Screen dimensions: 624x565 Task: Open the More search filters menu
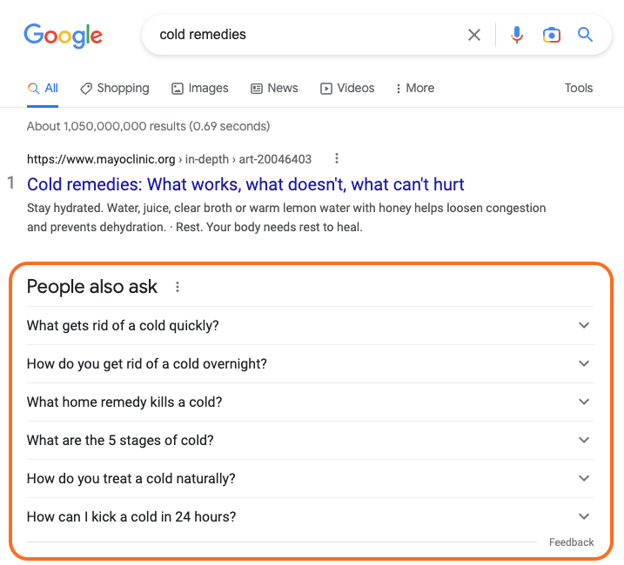[415, 88]
